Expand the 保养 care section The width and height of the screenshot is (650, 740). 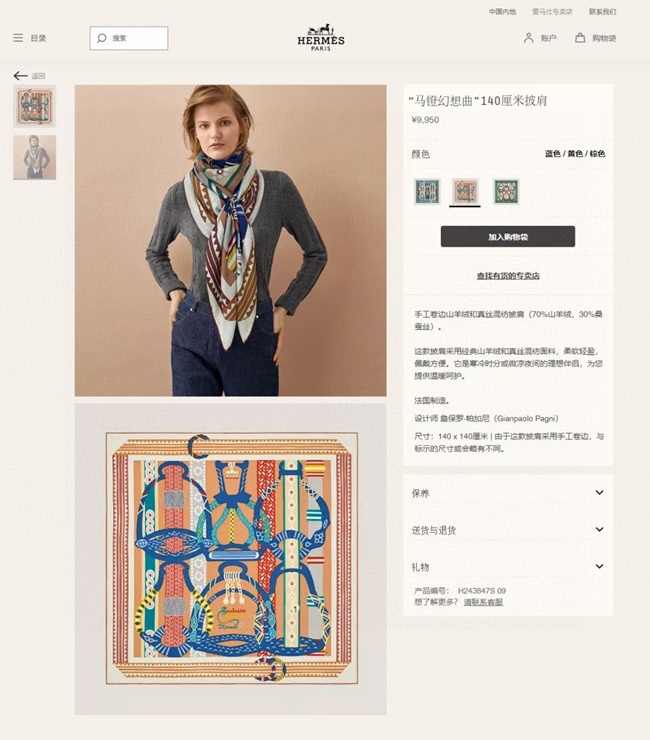click(x=508, y=493)
